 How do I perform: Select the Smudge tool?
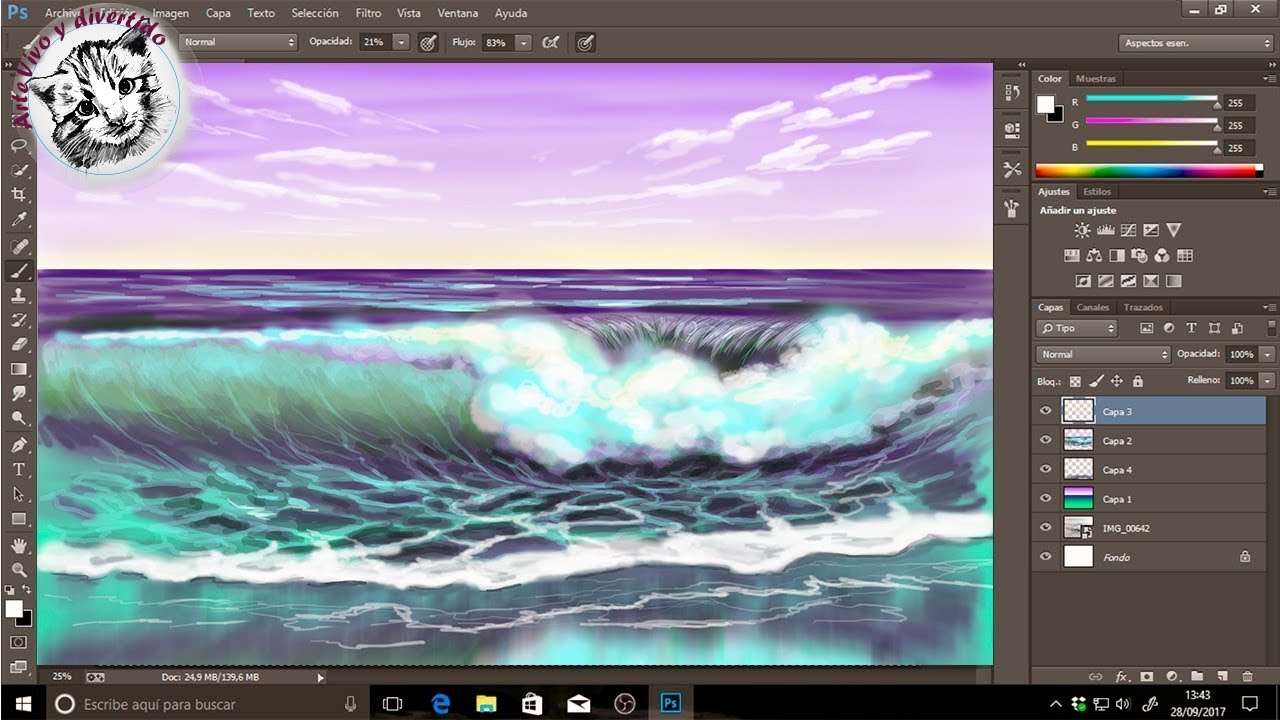18,394
